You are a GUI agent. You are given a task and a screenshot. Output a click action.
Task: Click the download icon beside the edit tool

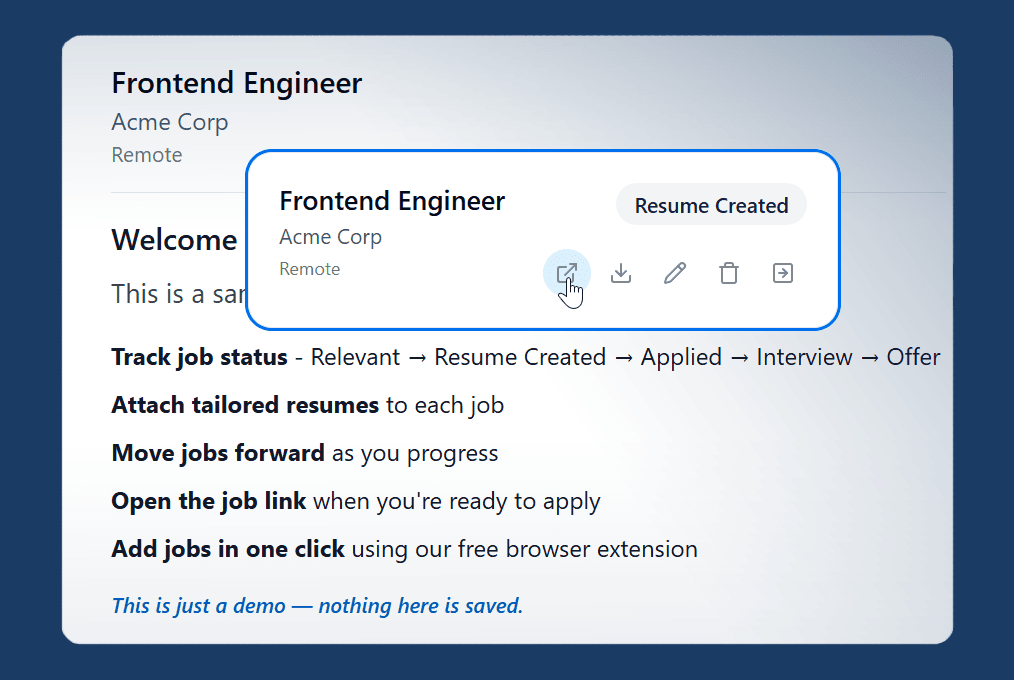[x=621, y=272]
